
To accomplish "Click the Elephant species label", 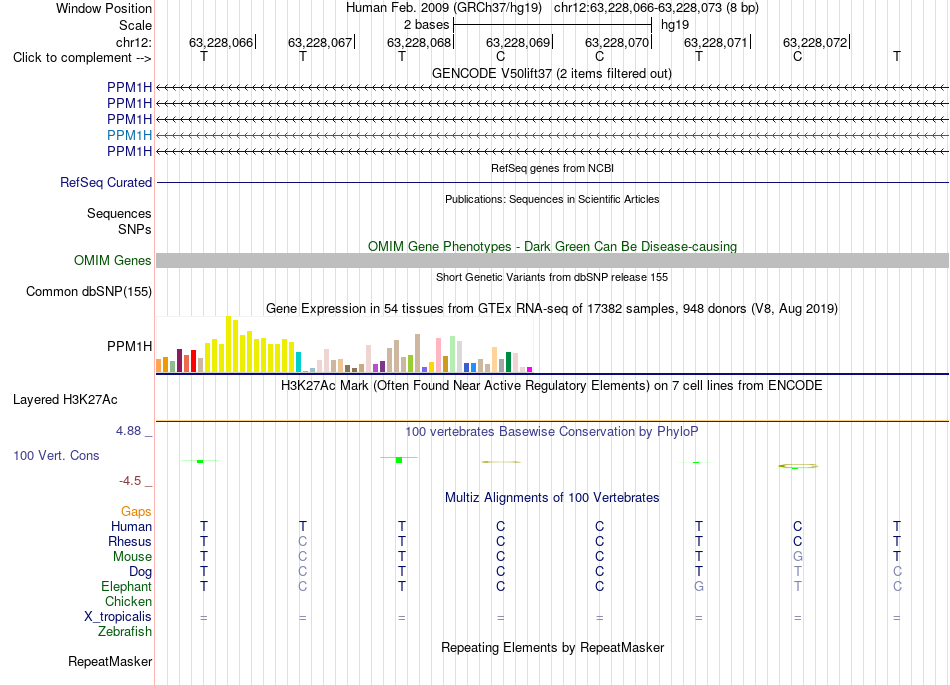I will pyautogui.click(x=127, y=586).
